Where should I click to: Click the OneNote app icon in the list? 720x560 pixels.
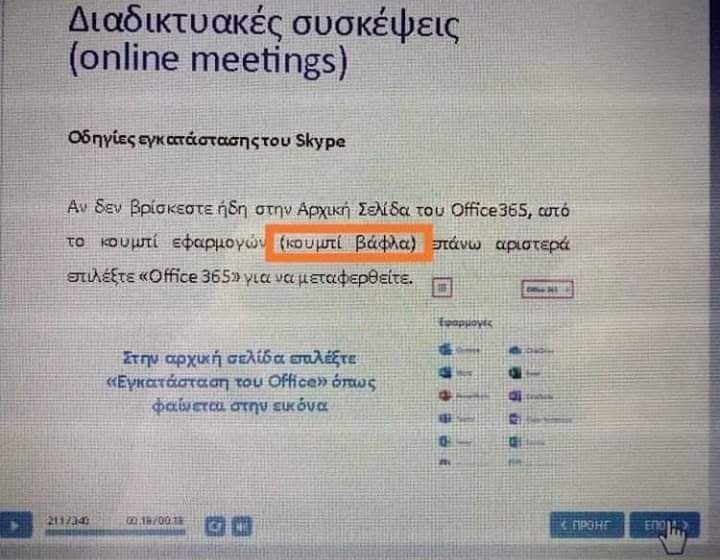[515, 396]
